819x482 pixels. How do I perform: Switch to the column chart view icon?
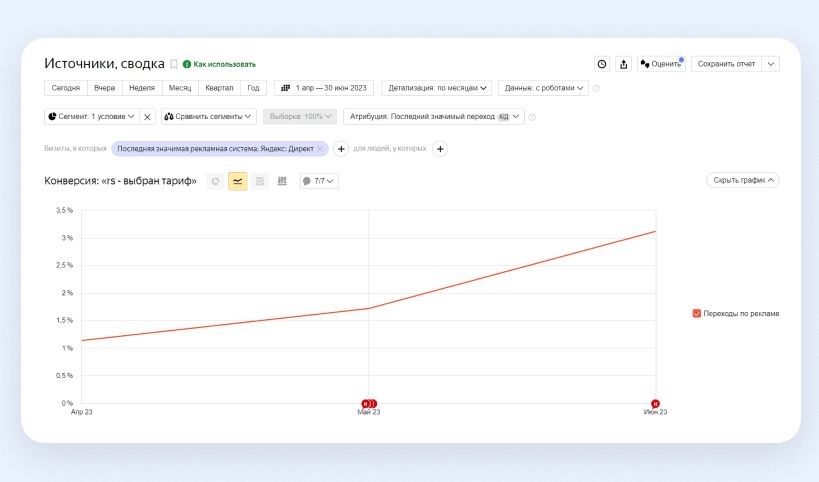[282, 181]
